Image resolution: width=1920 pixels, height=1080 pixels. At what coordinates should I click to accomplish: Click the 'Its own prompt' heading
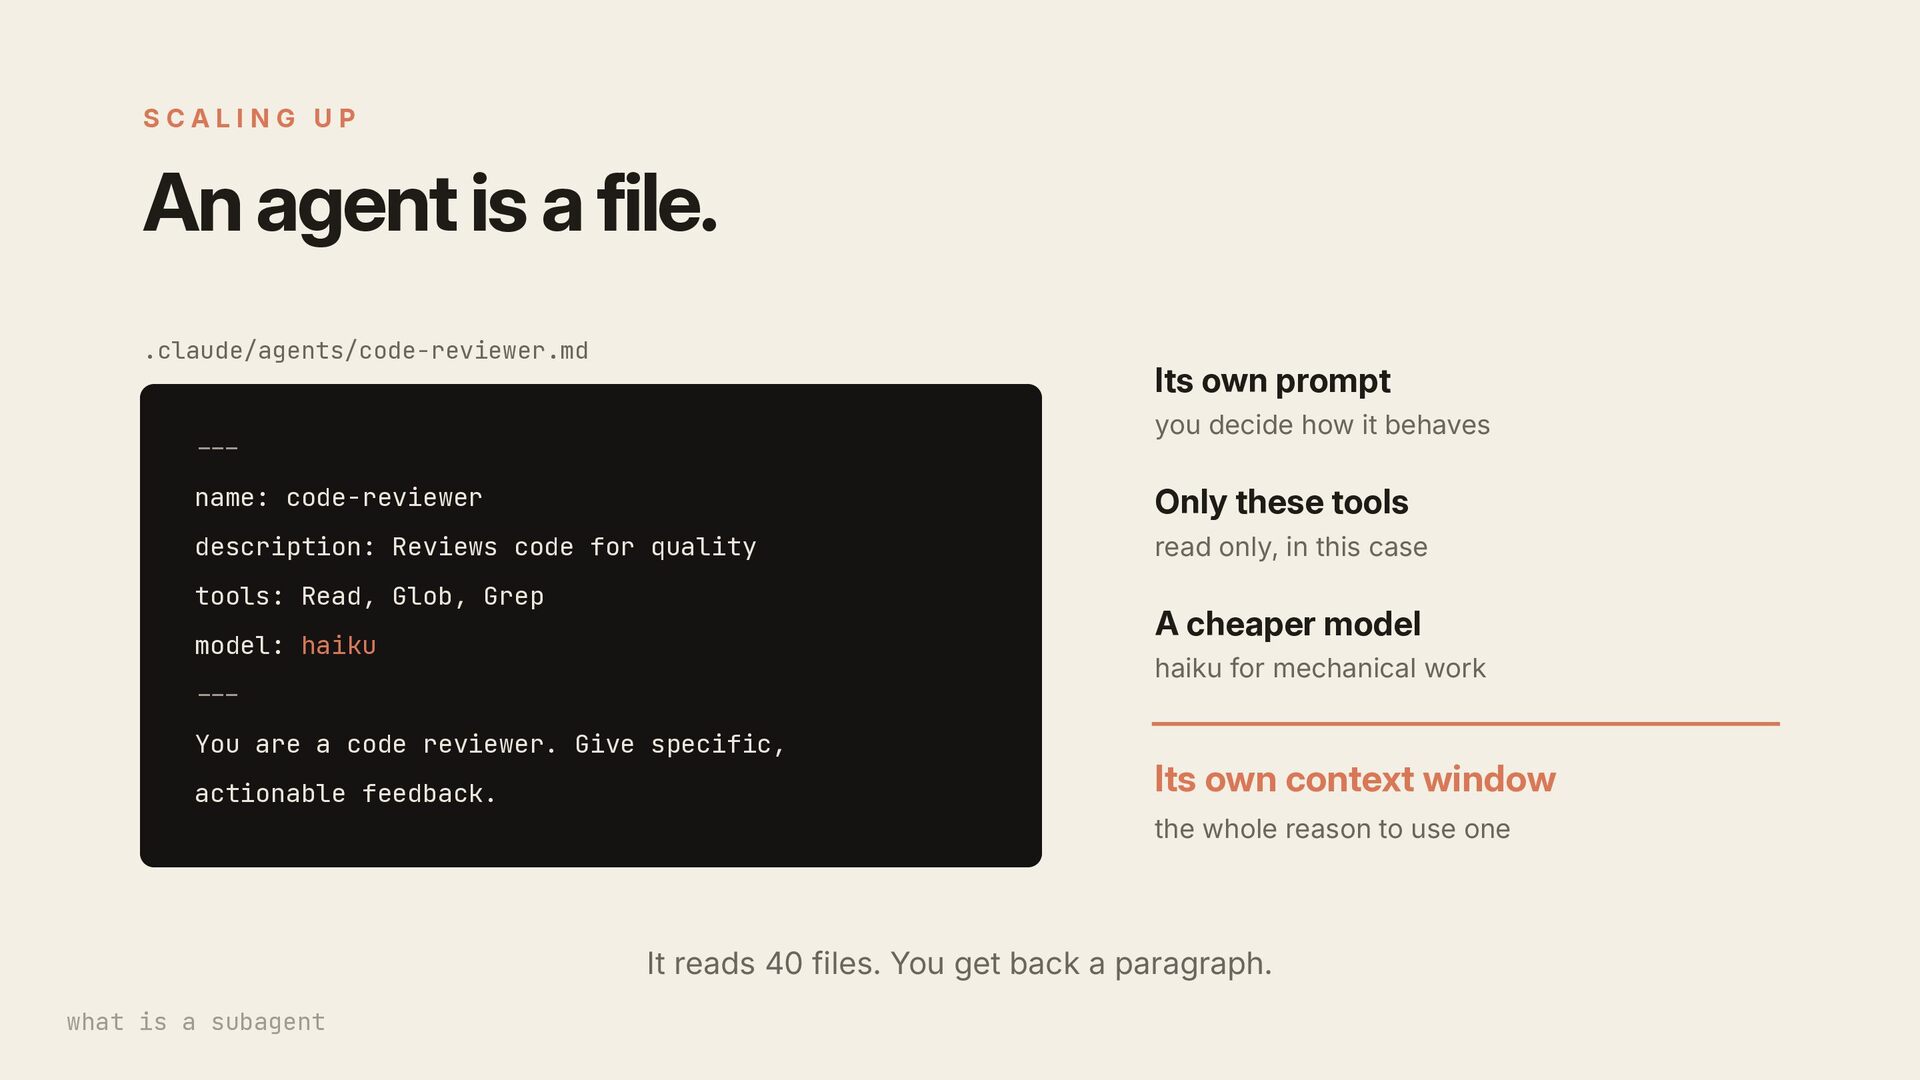click(x=1272, y=381)
